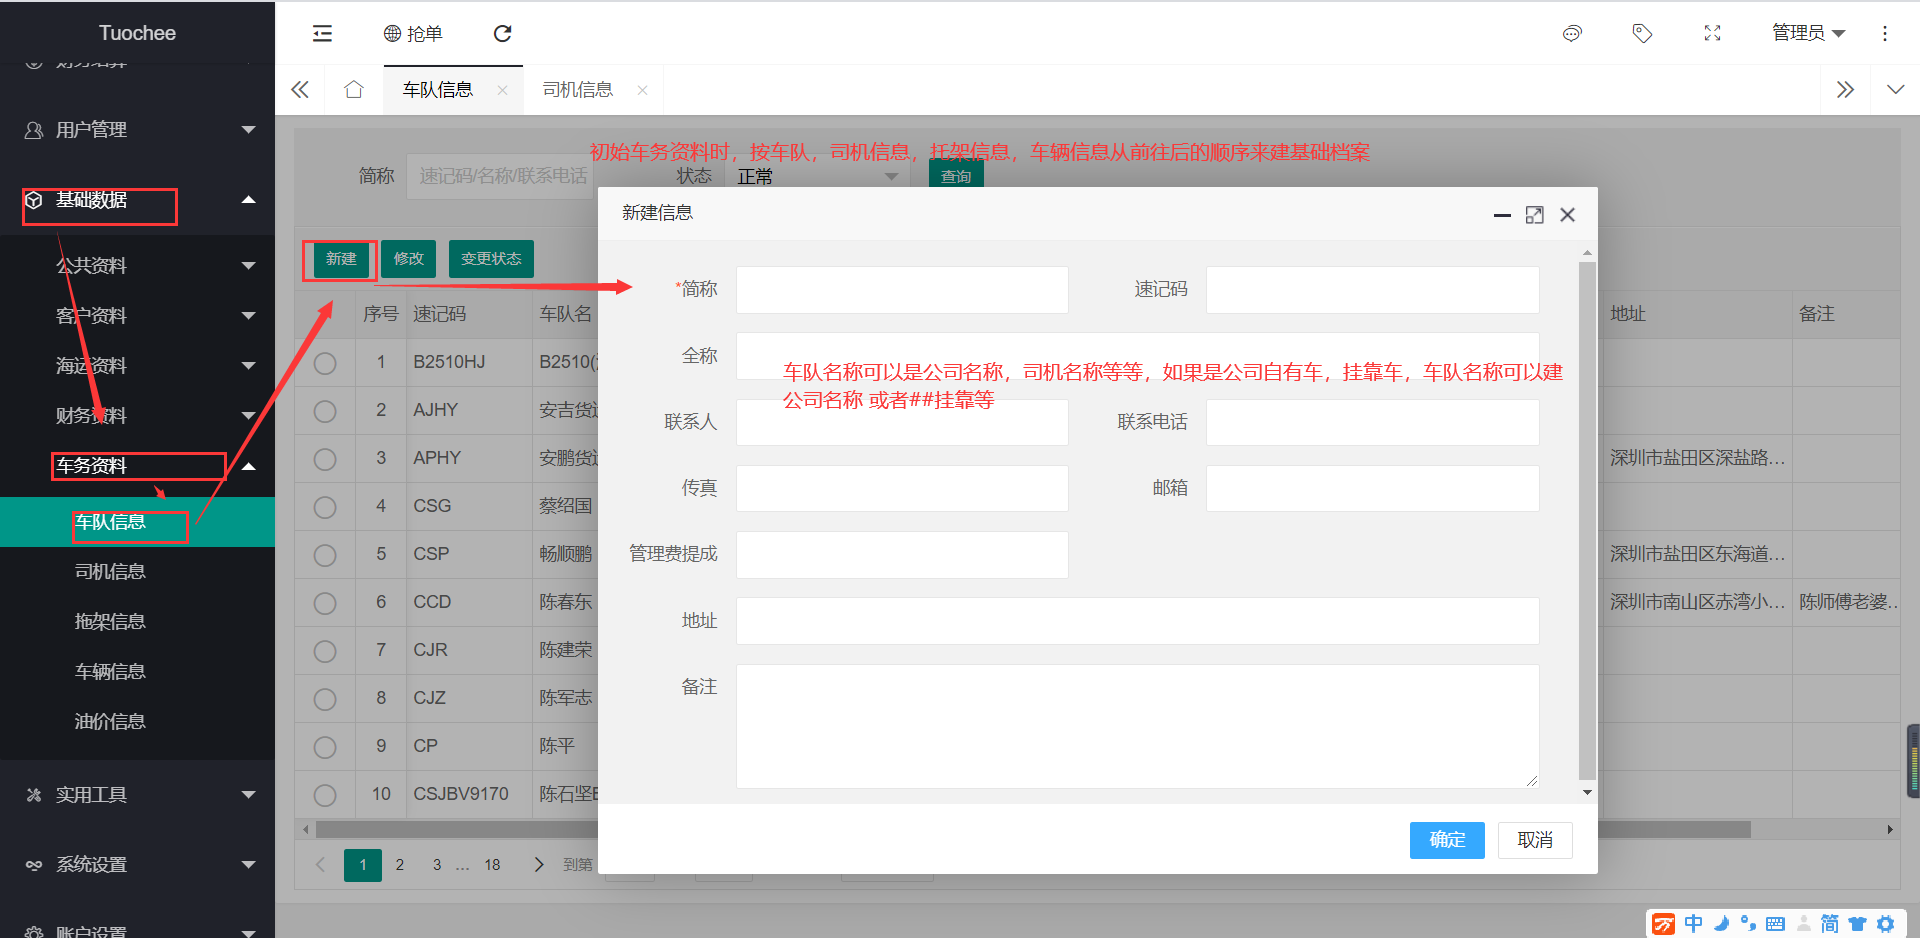Open the soft keyboard icon in IME bar
1920x938 pixels.
[1775, 924]
